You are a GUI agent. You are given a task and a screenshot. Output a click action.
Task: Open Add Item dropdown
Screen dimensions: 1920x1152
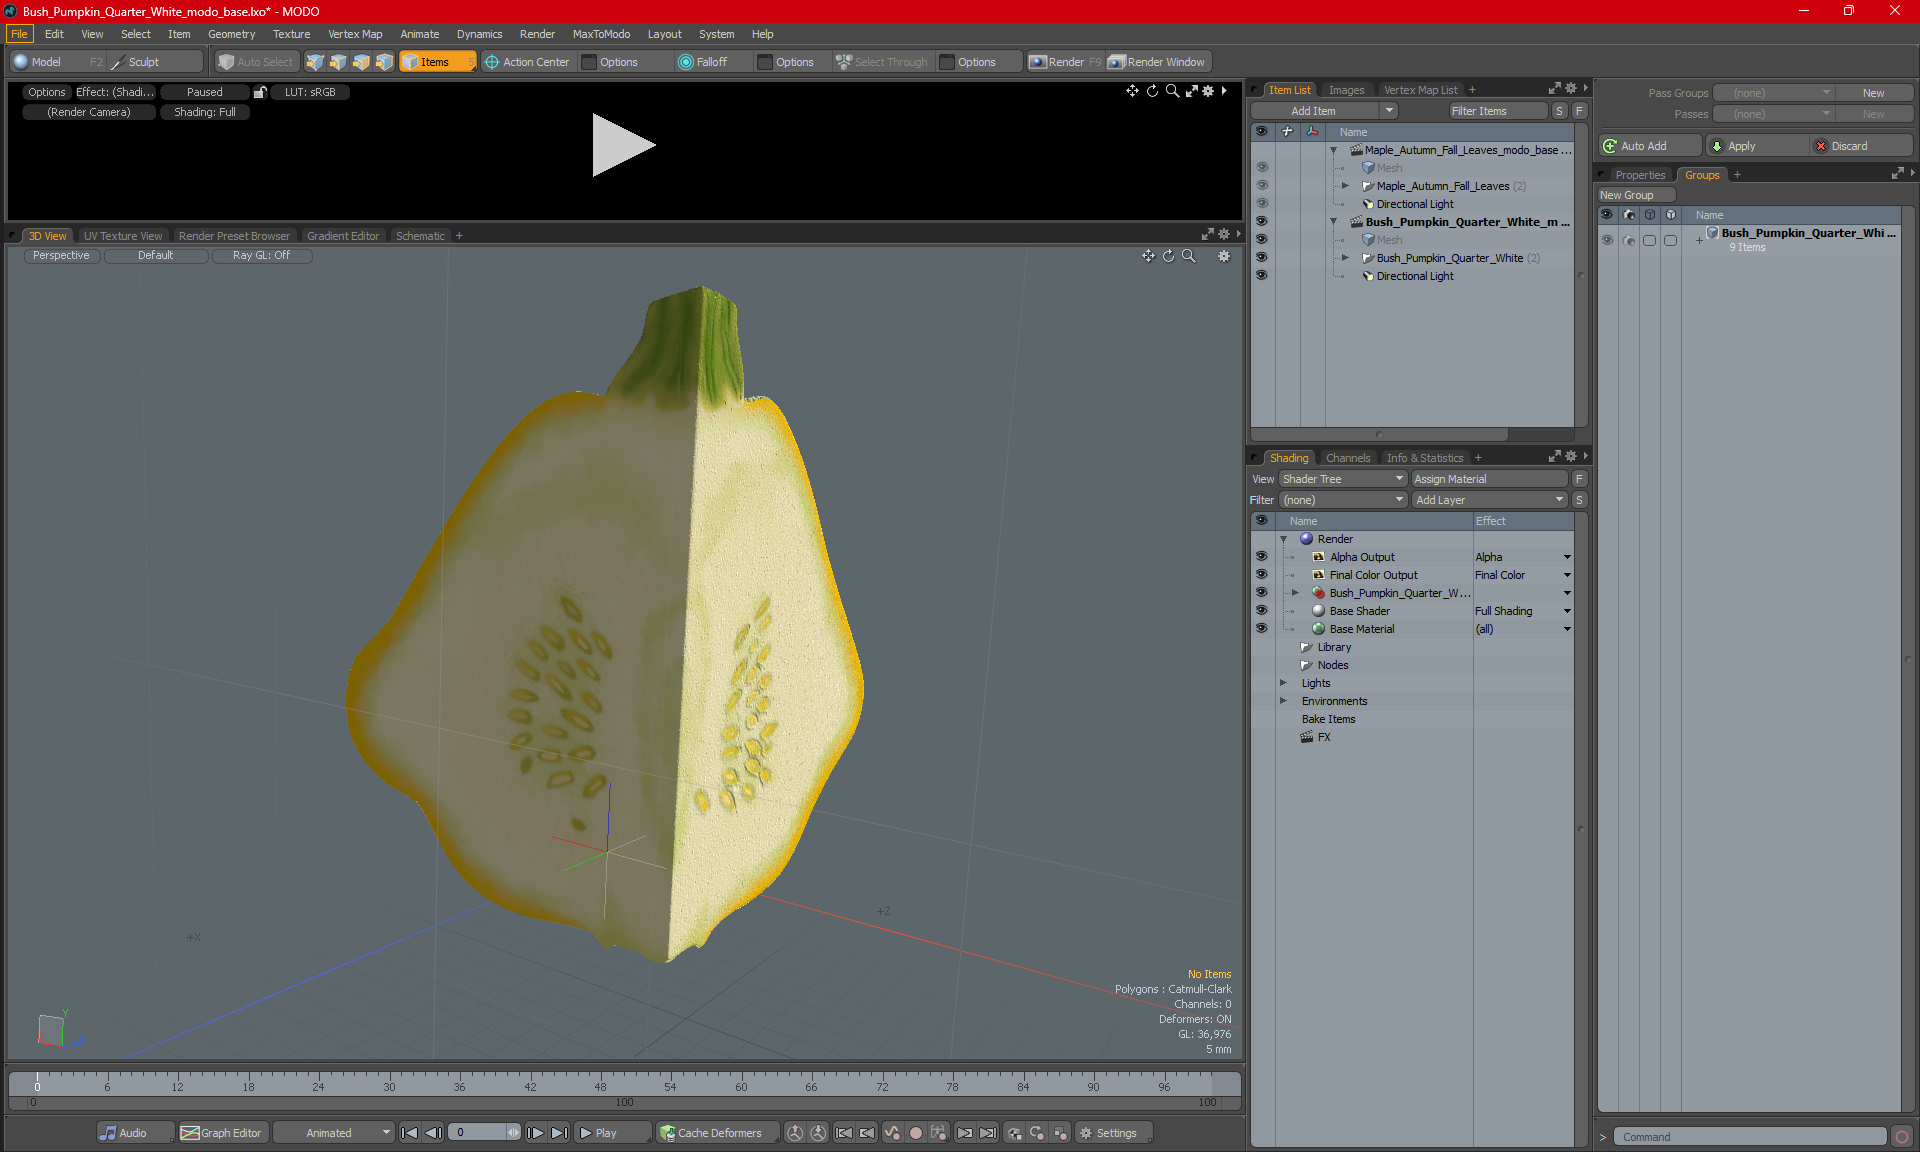coord(1323,111)
